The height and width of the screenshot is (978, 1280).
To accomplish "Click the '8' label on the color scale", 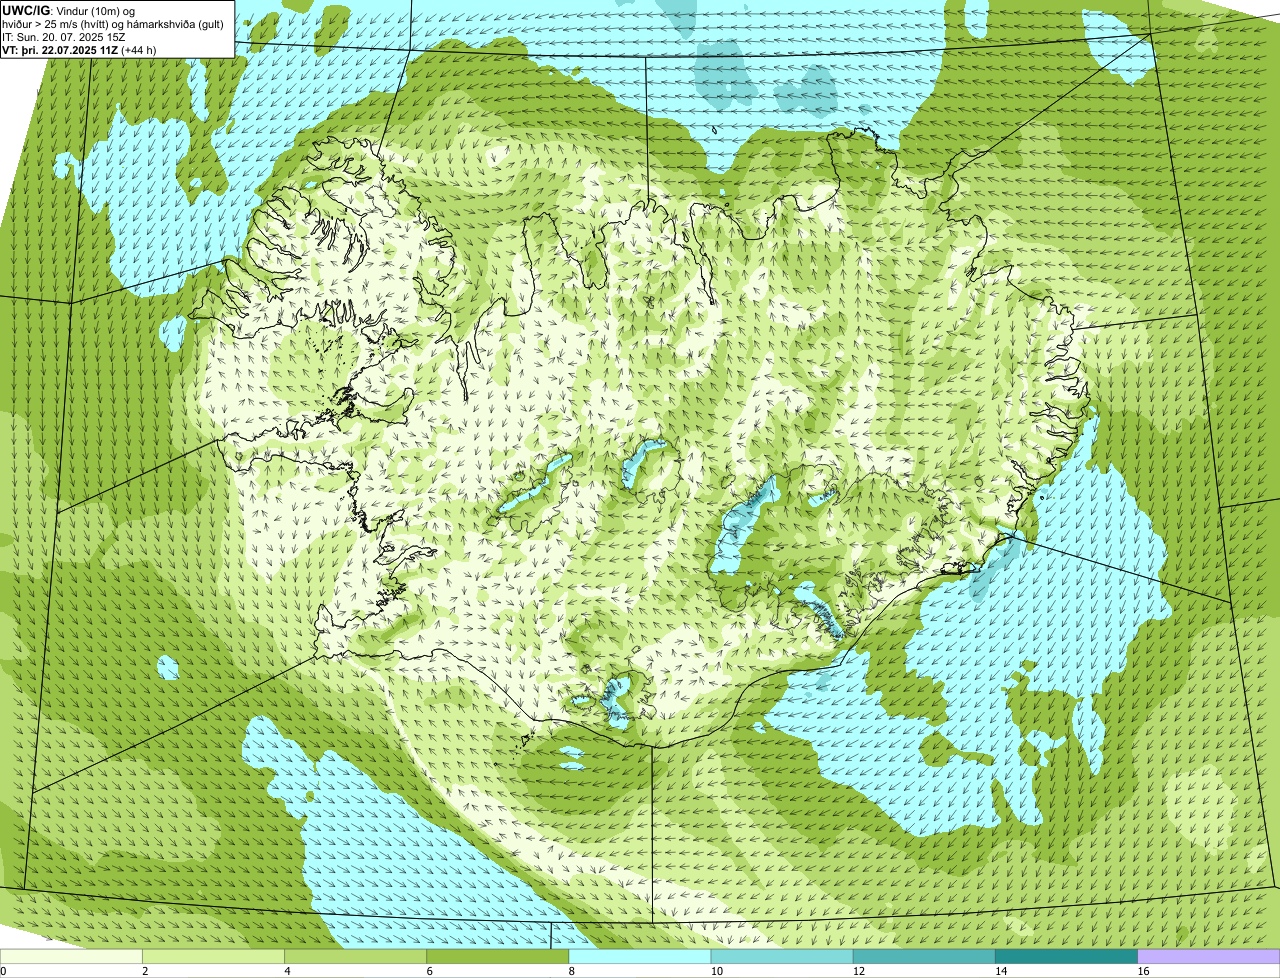I will (x=571, y=971).
